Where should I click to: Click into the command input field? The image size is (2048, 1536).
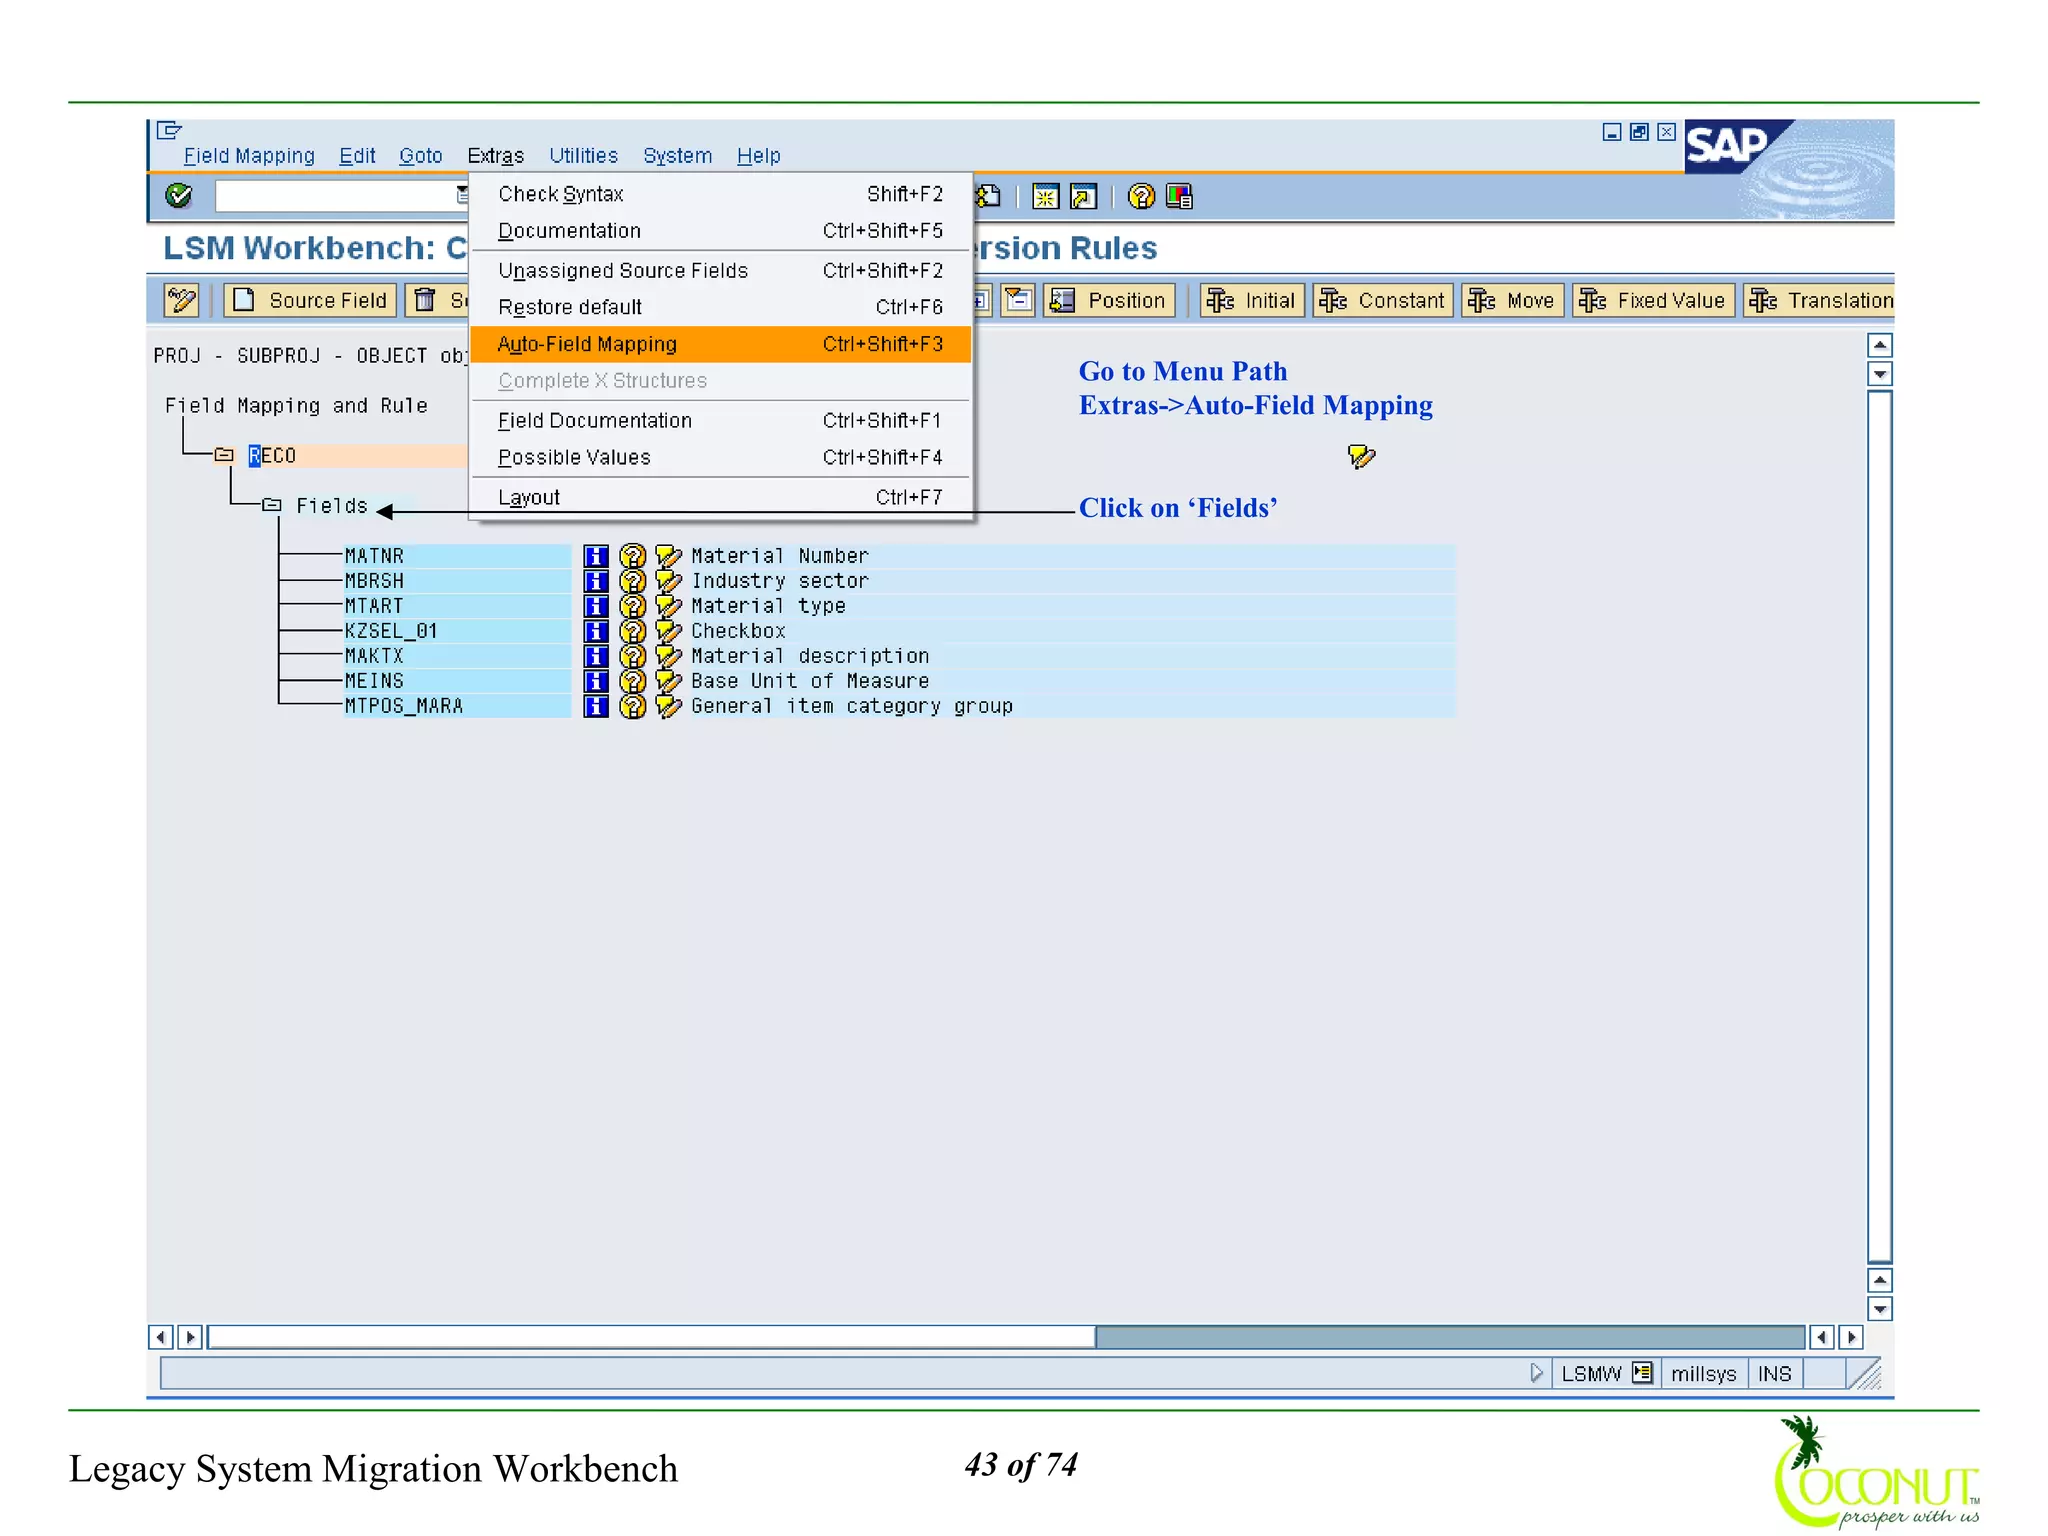coord(336,195)
